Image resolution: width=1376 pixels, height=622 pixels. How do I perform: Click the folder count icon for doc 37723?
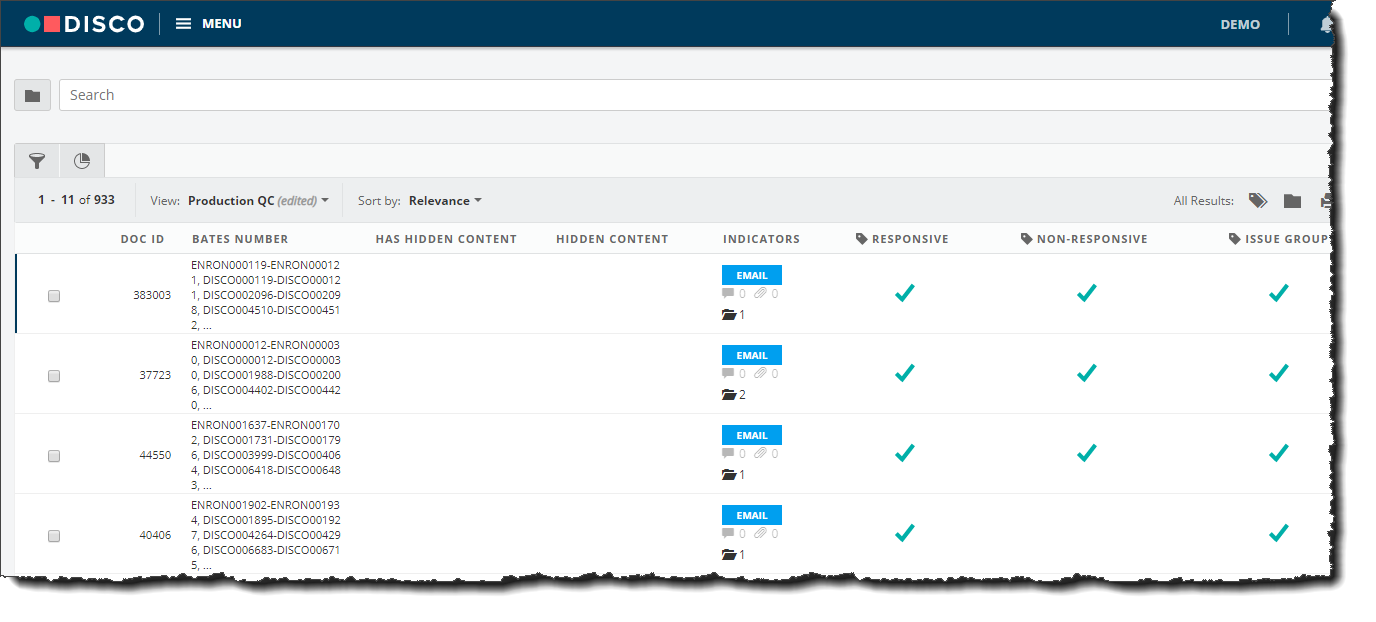[x=728, y=395]
